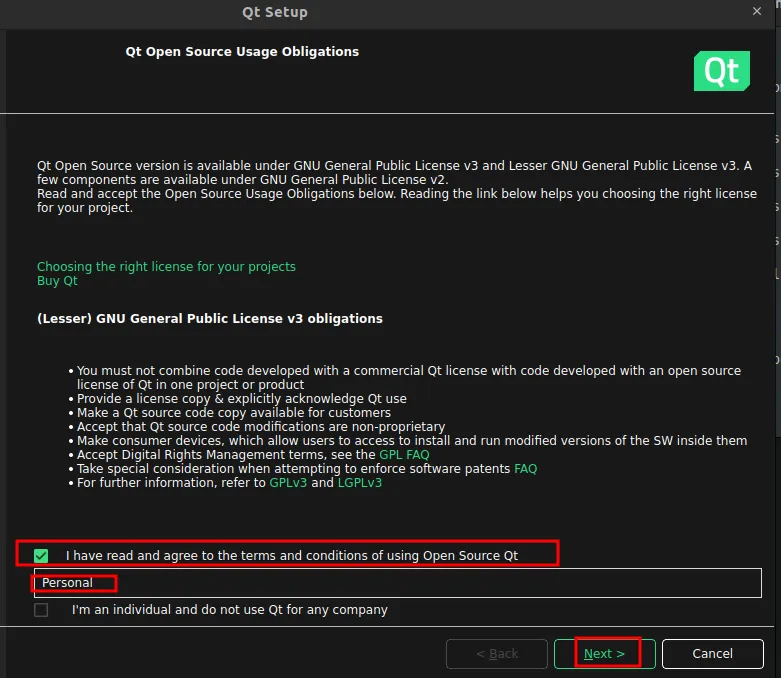Click the Qt Setup title bar text
This screenshot has width=781, height=678.
274,12
